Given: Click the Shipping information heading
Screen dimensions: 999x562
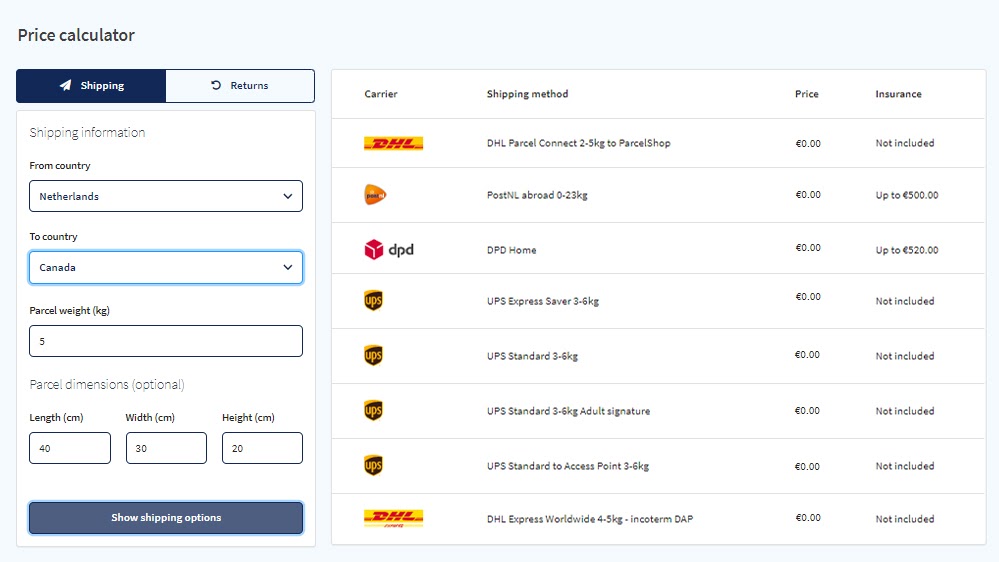Looking at the screenshot, I should (x=87, y=133).
